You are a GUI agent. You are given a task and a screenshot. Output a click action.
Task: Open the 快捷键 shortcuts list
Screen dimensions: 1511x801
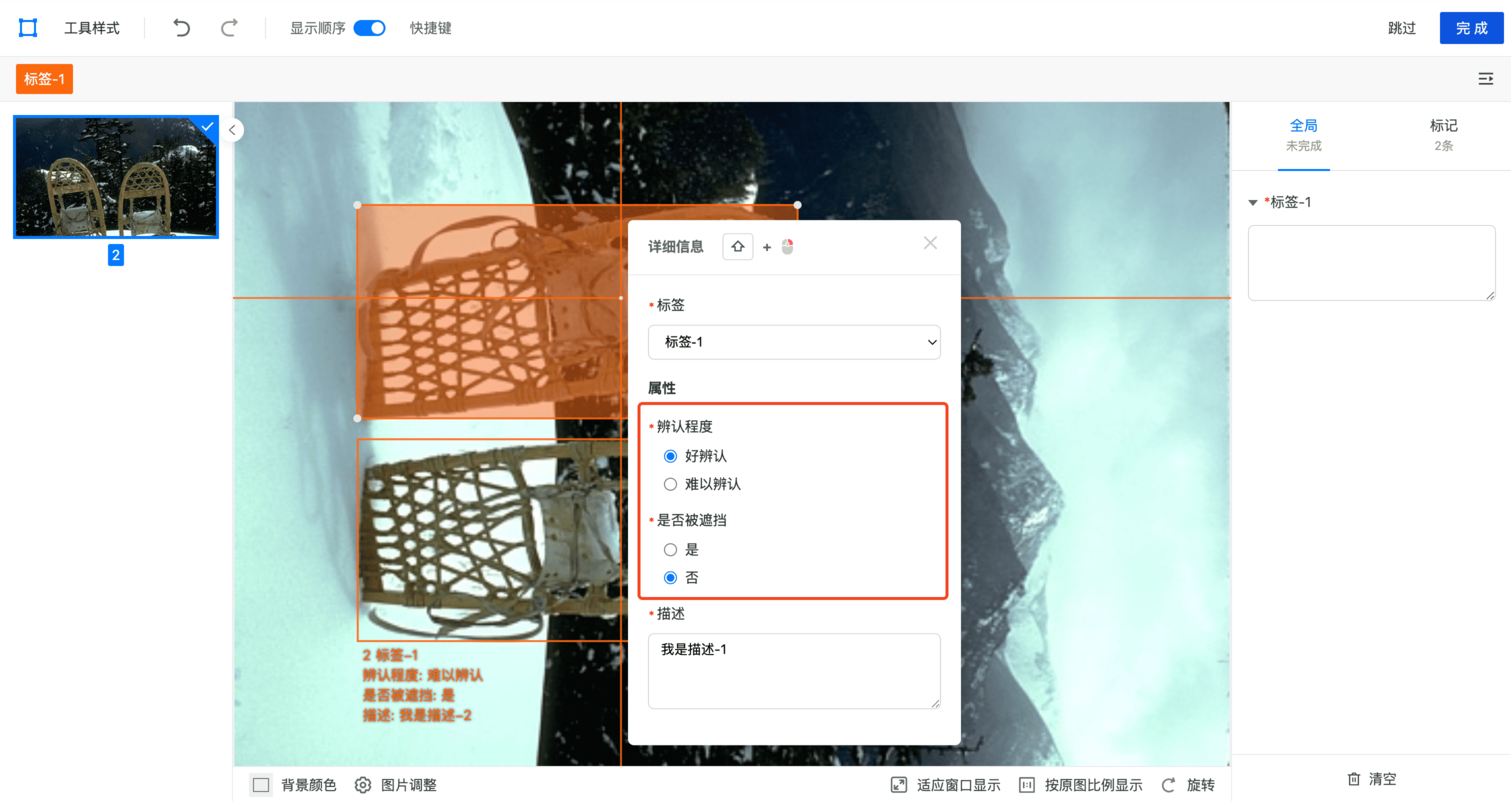431,28
